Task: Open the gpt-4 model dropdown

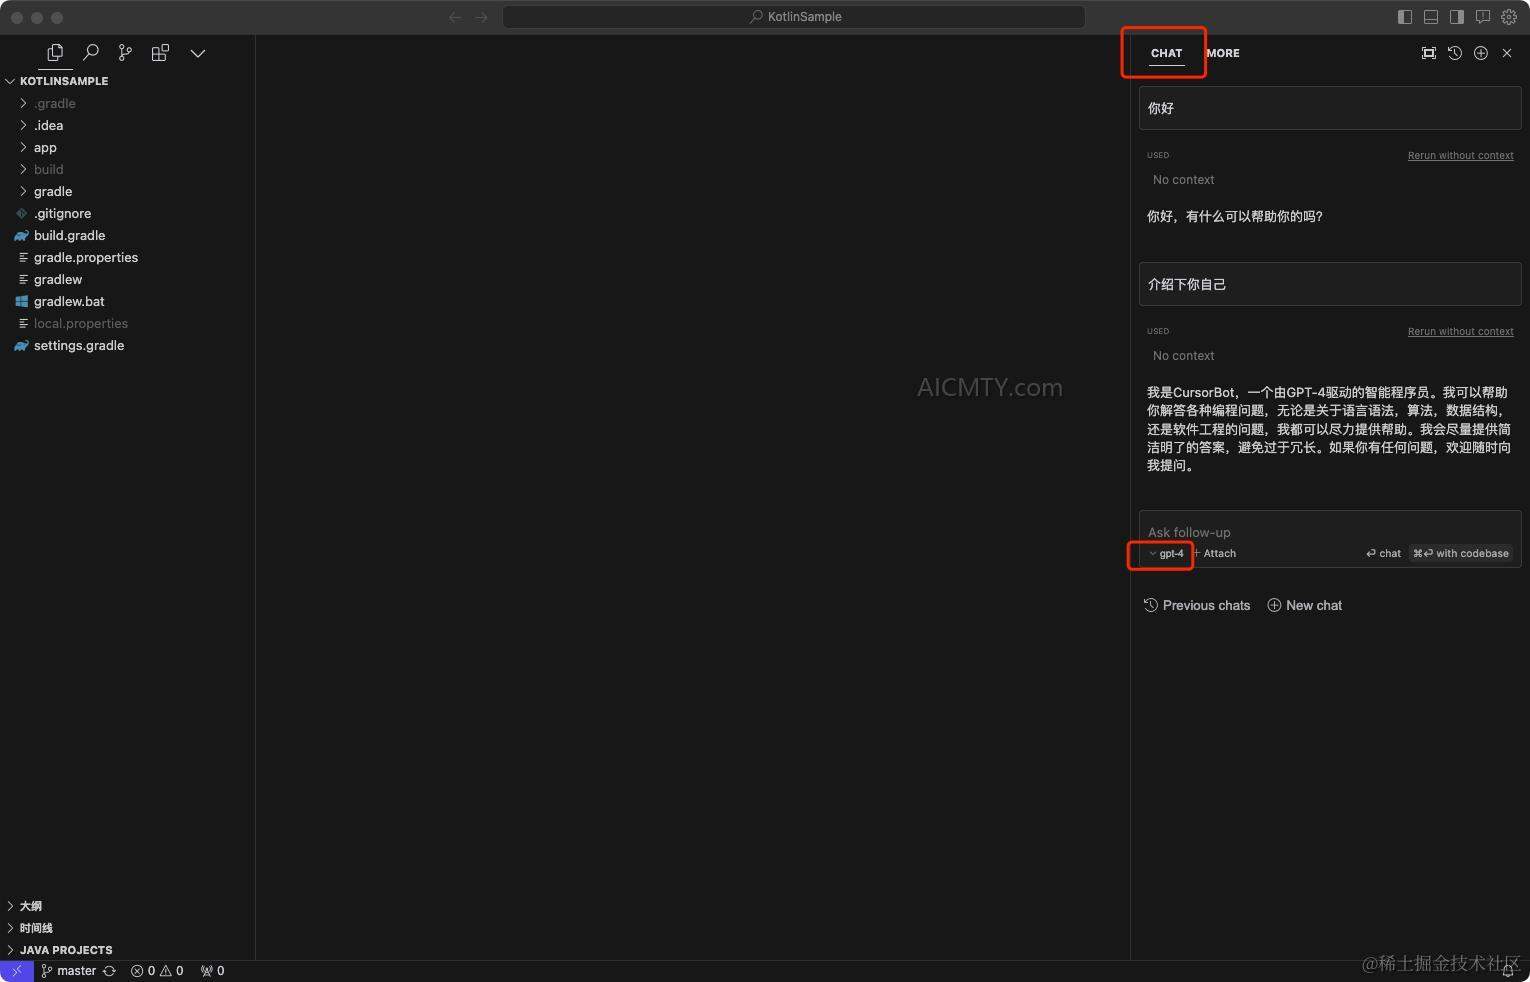Action: point(1165,553)
